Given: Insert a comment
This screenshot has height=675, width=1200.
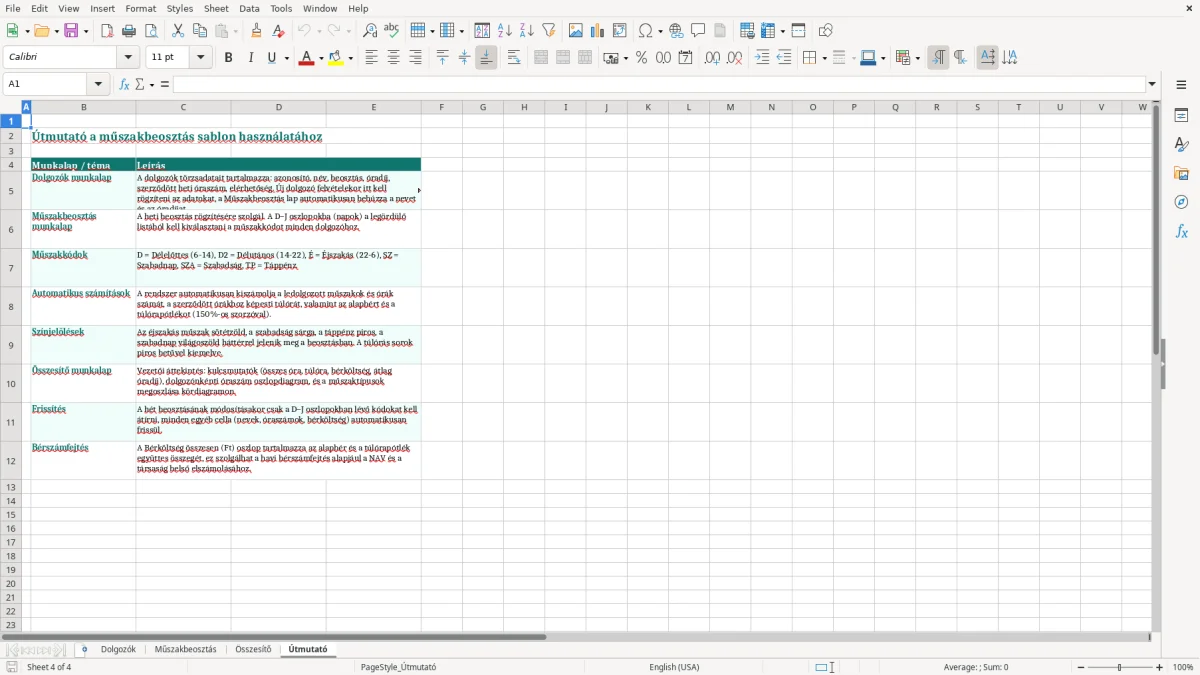Looking at the screenshot, I should pyautogui.click(x=698, y=31).
